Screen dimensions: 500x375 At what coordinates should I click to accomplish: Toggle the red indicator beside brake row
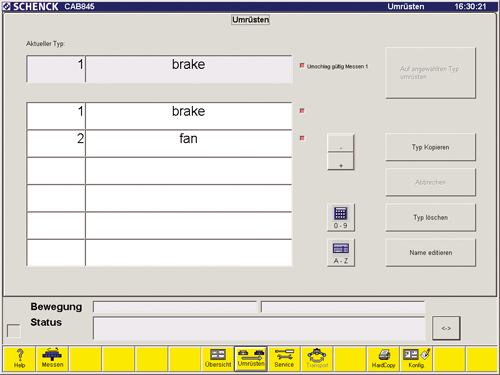pyautogui.click(x=302, y=111)
